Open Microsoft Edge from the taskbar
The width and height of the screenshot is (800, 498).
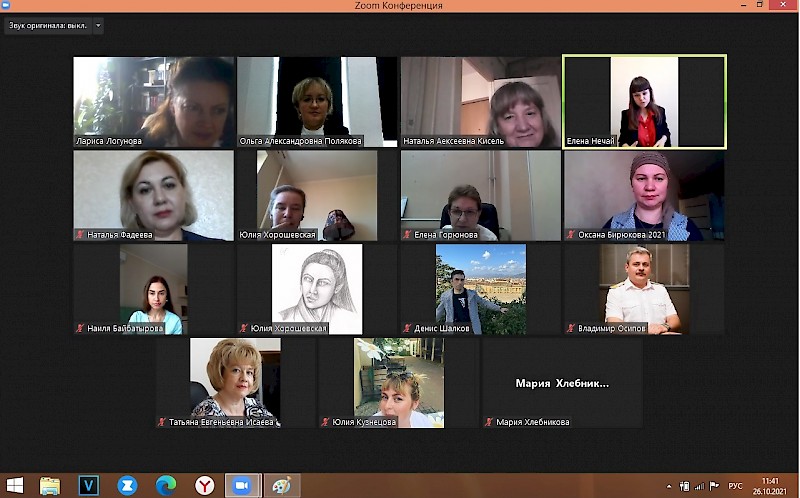click(166, 485)
